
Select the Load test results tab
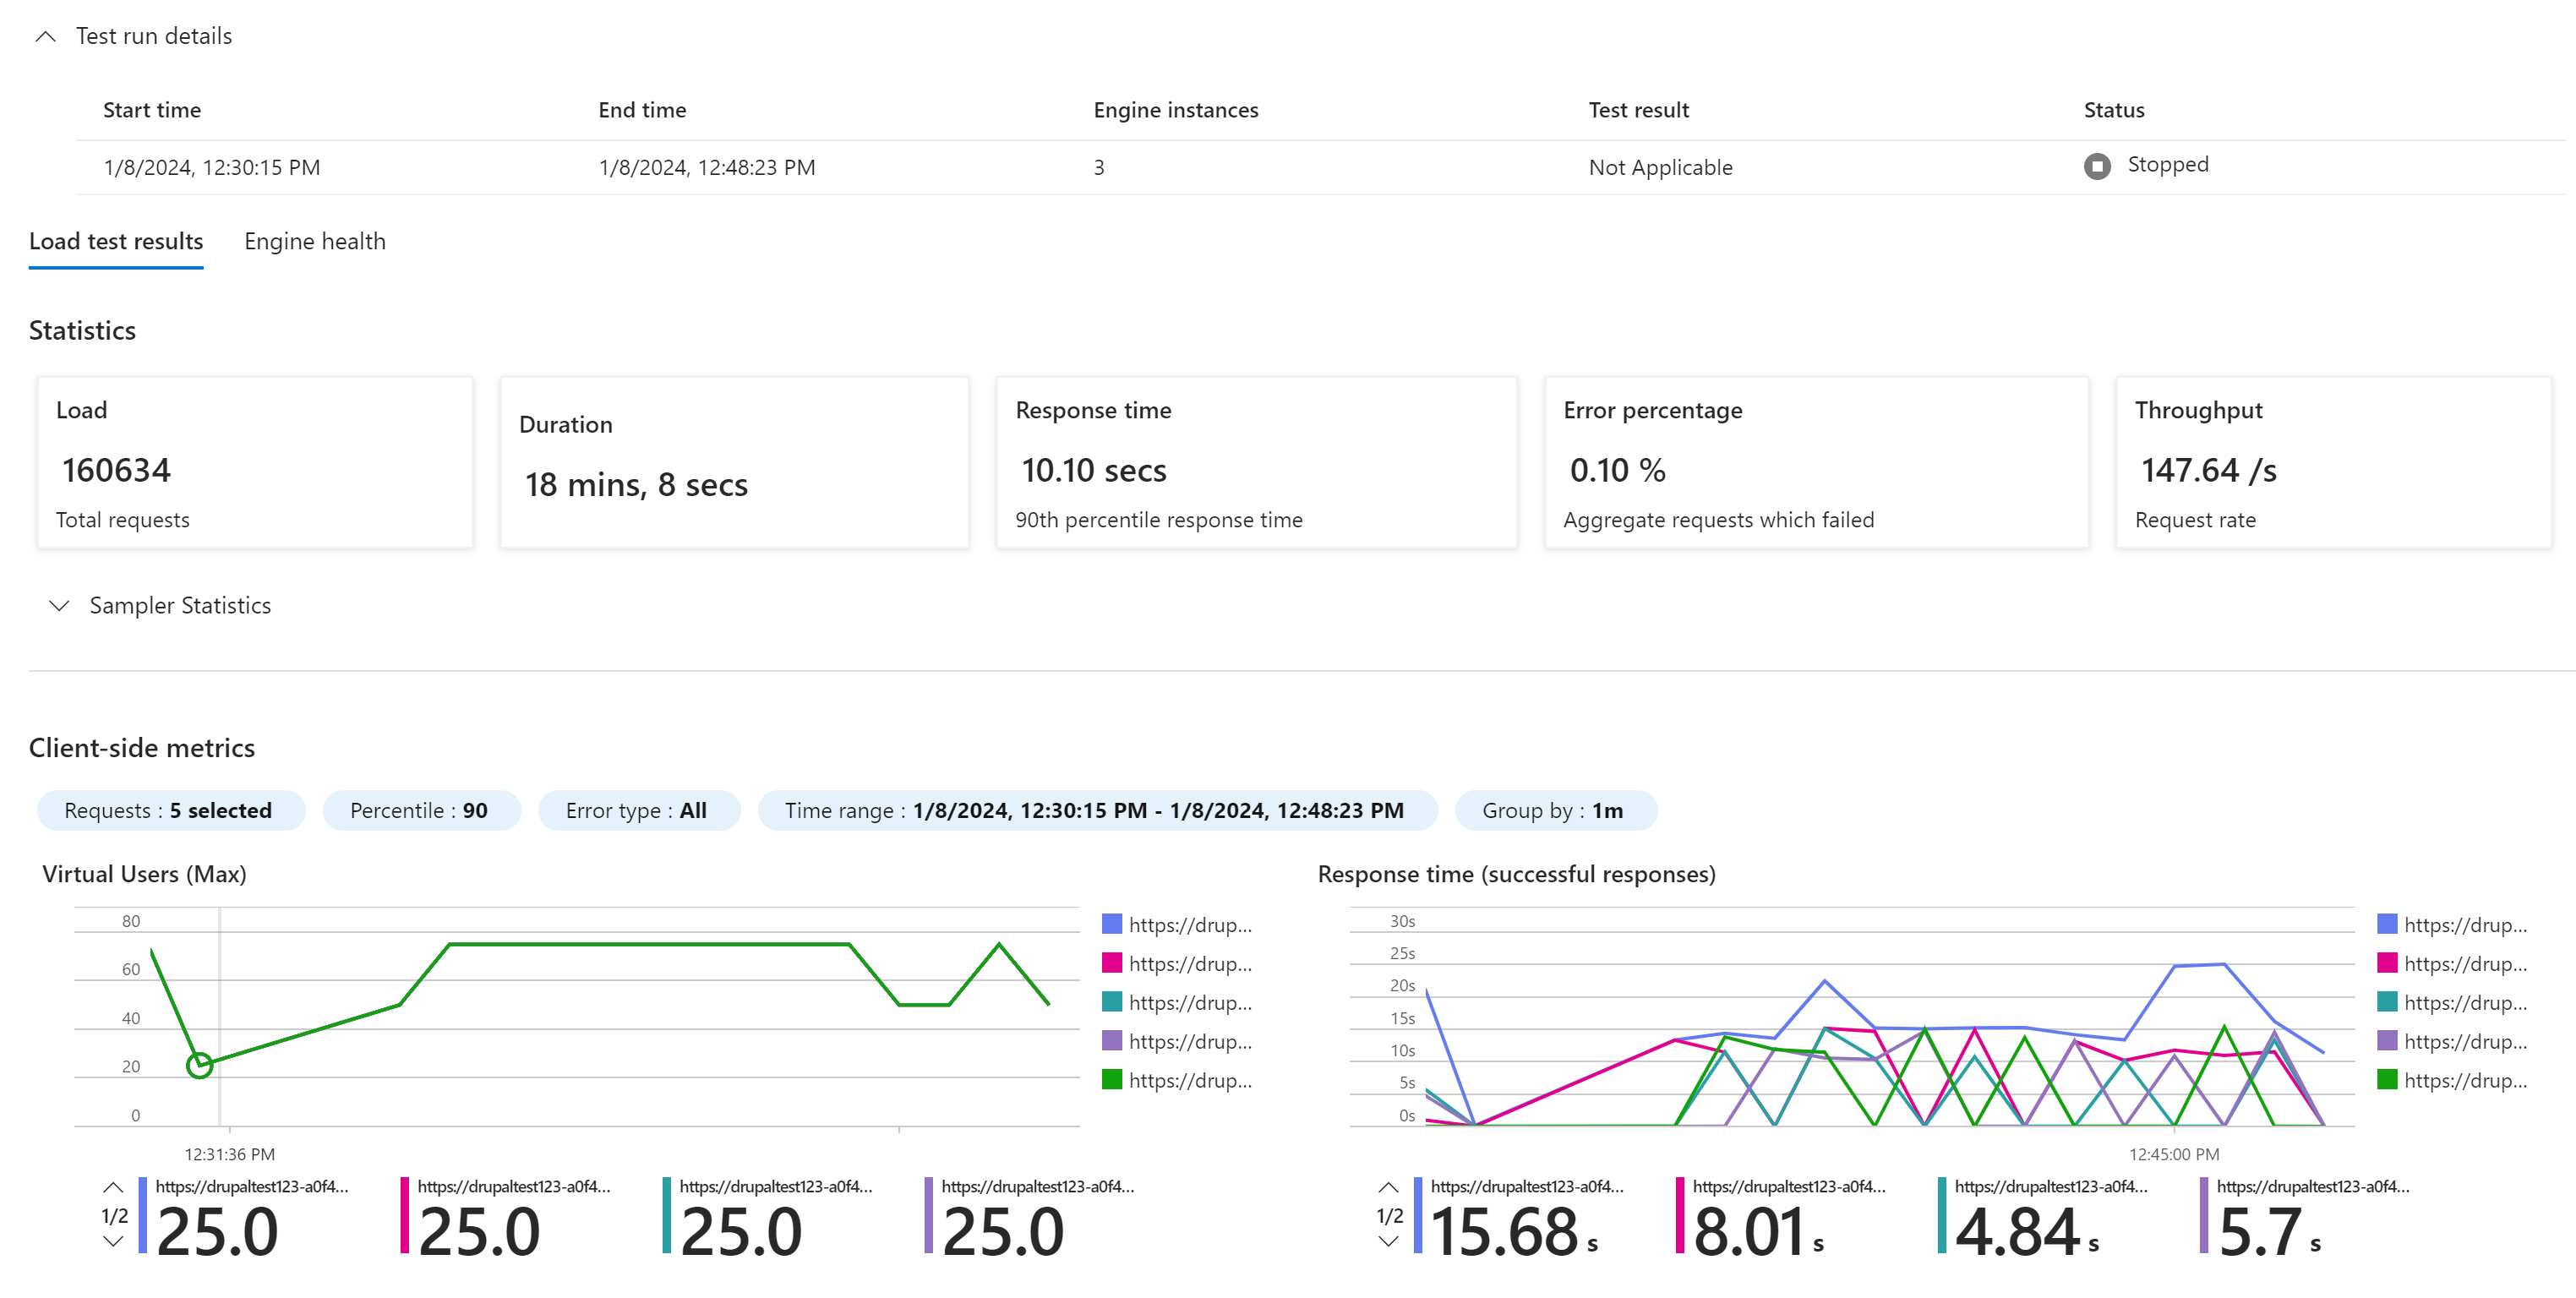pyautogui.click(x=116, y=241)
